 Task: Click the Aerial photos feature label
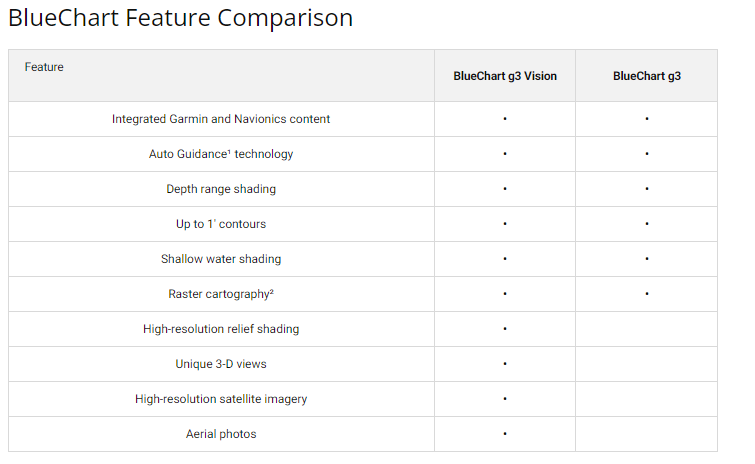click(221, 434)
